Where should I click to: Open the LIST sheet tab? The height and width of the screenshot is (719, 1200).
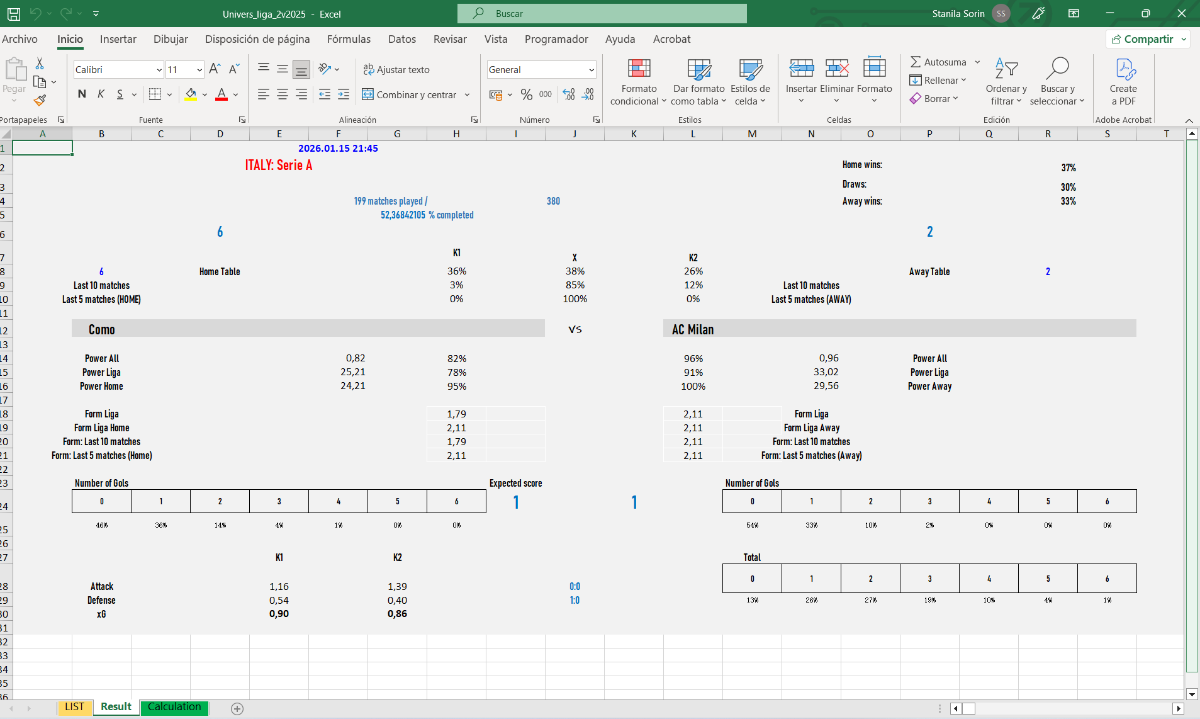point(74,707)
